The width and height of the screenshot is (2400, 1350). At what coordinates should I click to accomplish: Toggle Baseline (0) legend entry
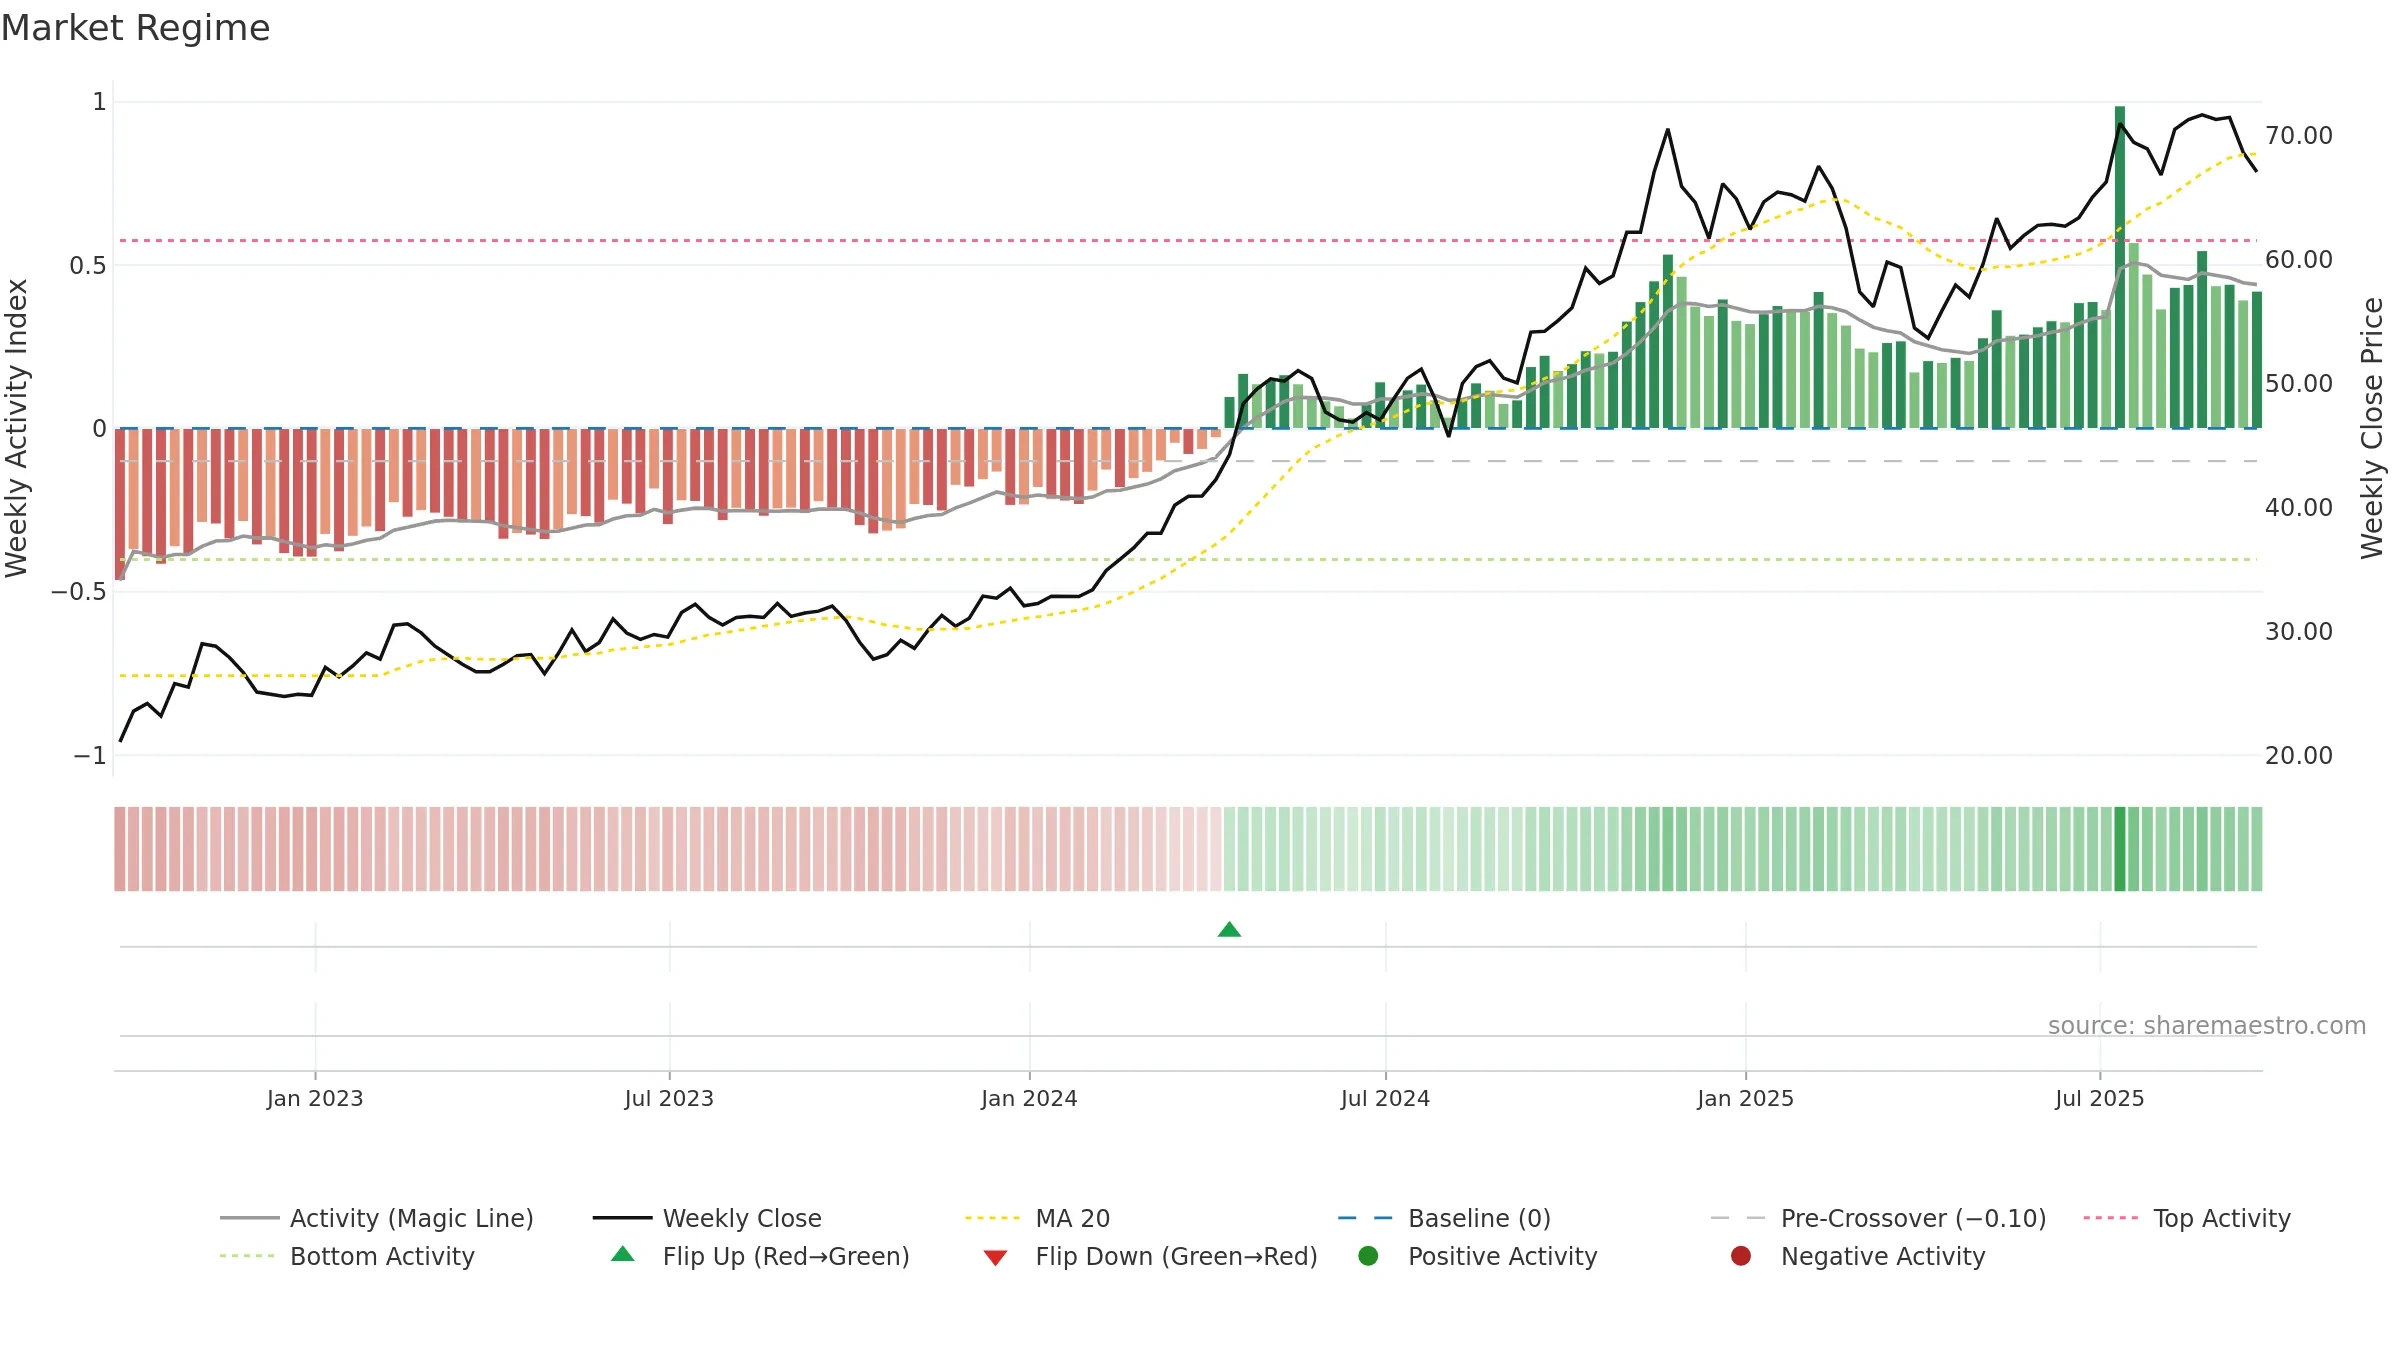pyautogui.click(x=1444, y=1218)
